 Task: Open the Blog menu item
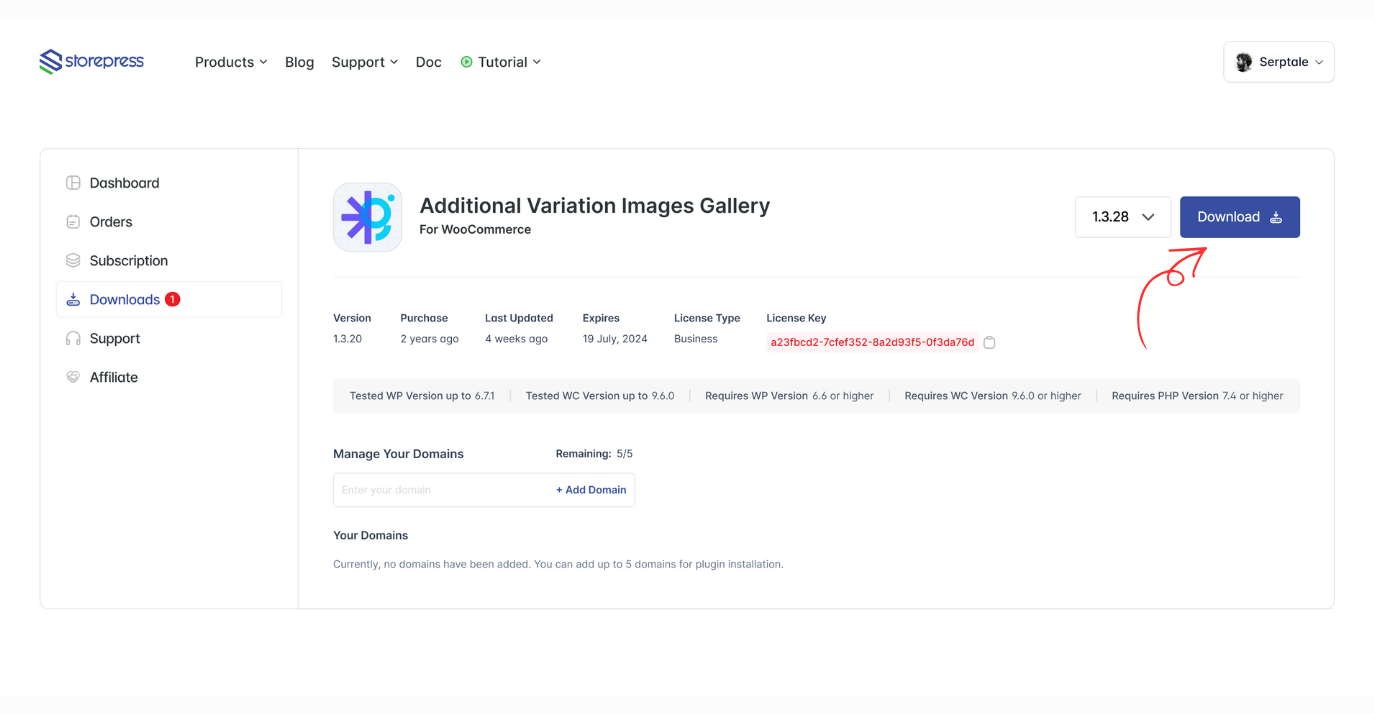pyautogui.click(x=299, y=61)
